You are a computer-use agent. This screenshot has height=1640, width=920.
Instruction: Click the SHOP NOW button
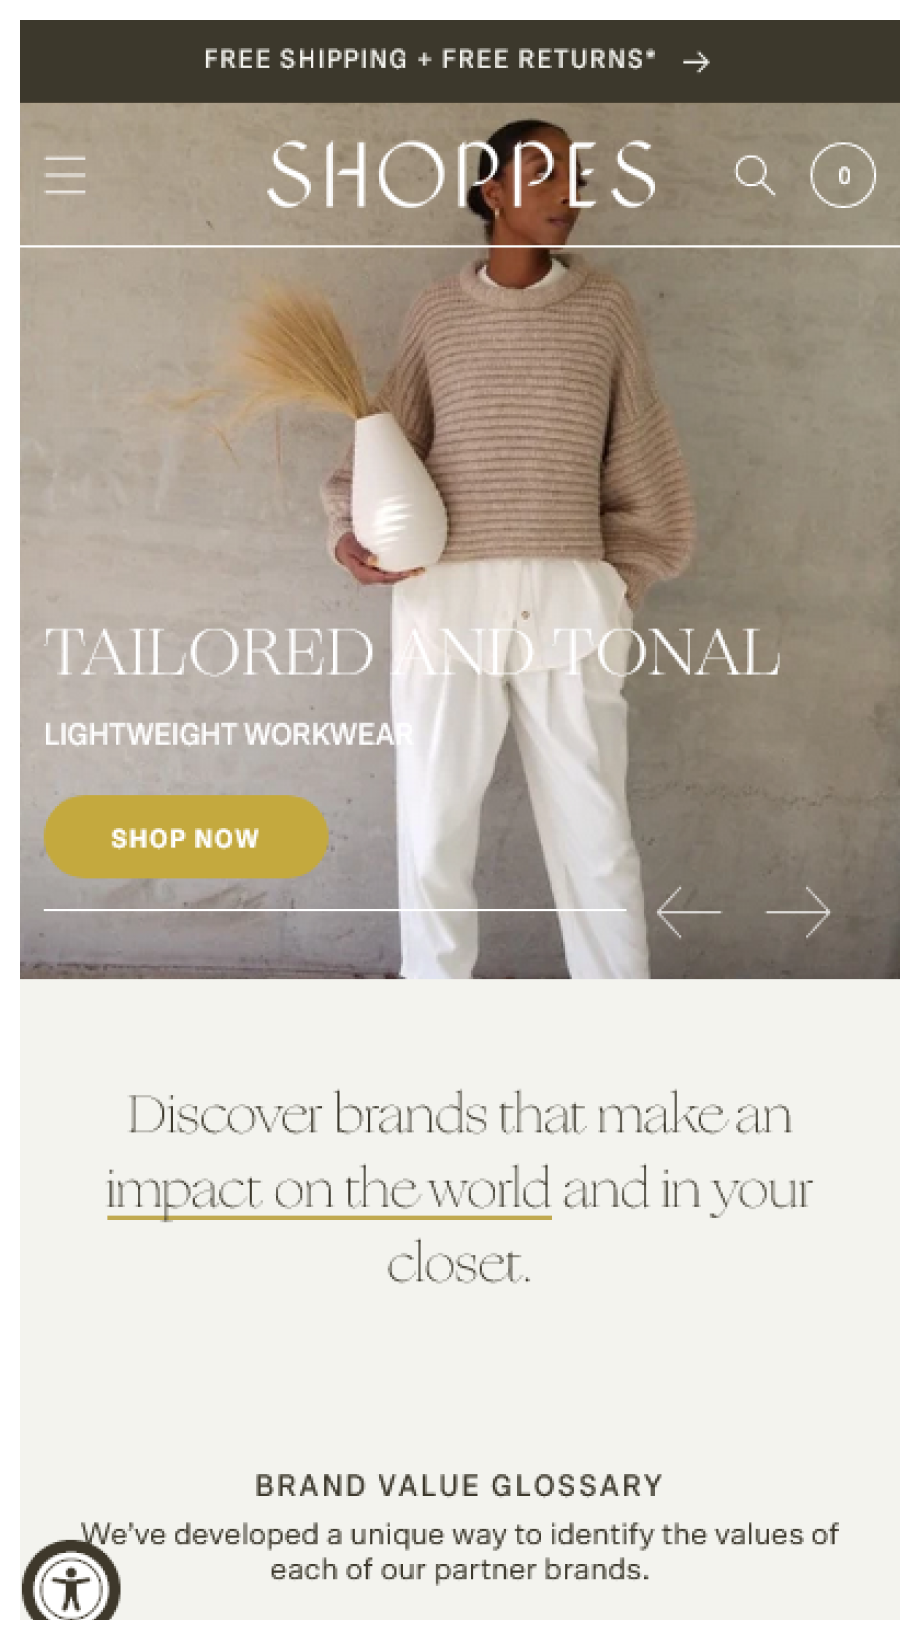click(186, 837)
